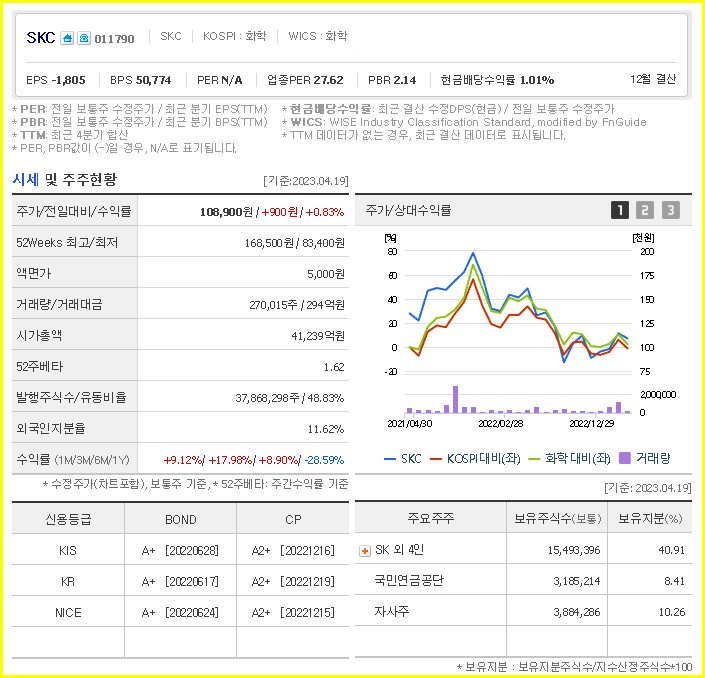Toggle the KOSPI대비(좌) legend entry
The height and width of the screenshot is (678, 705).
[475, 459]
